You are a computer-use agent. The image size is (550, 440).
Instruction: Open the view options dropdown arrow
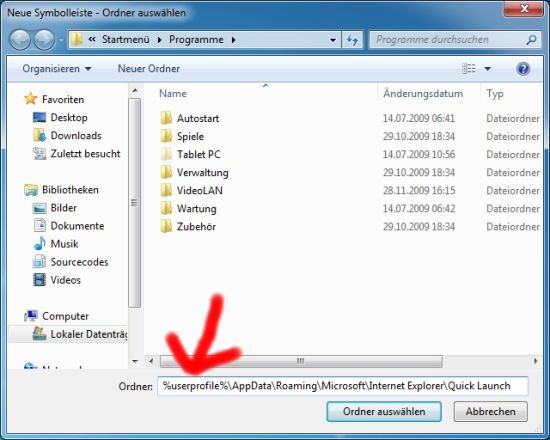tap(488, 69)
